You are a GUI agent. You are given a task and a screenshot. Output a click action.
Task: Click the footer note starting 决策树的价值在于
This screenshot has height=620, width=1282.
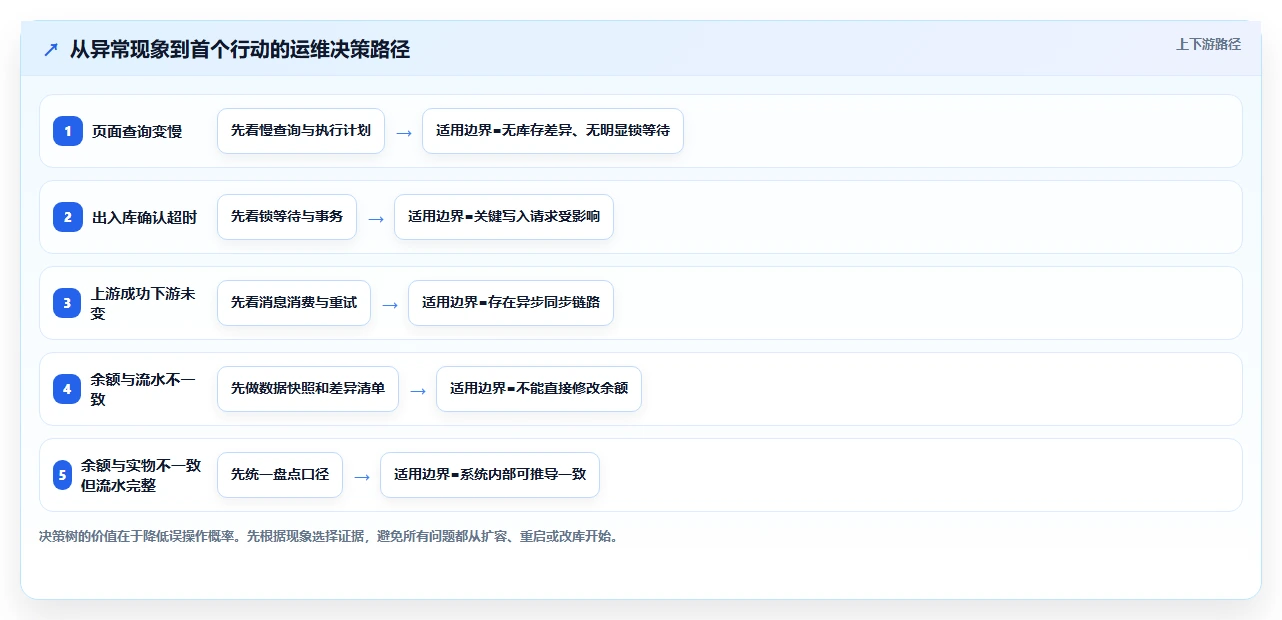[330, 536]
